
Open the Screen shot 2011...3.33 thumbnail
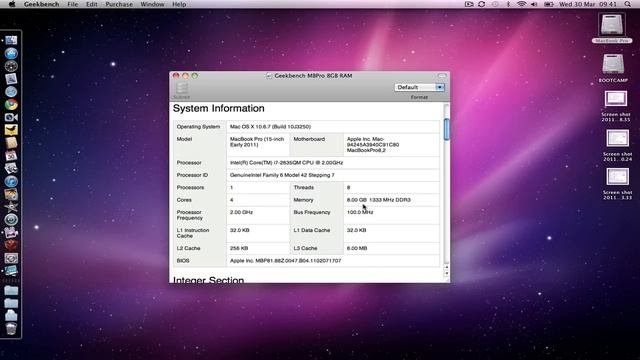(617, 177)
